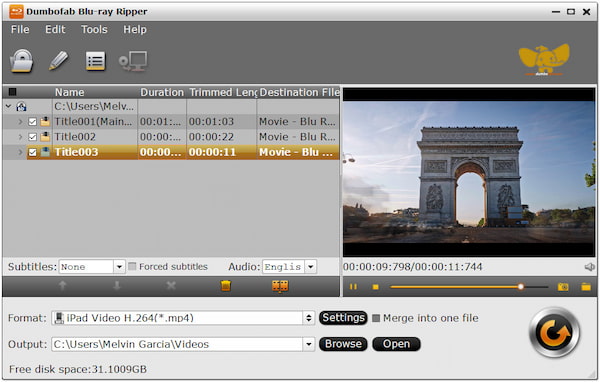Click trimmed length 00:00:11

(212, 152)
